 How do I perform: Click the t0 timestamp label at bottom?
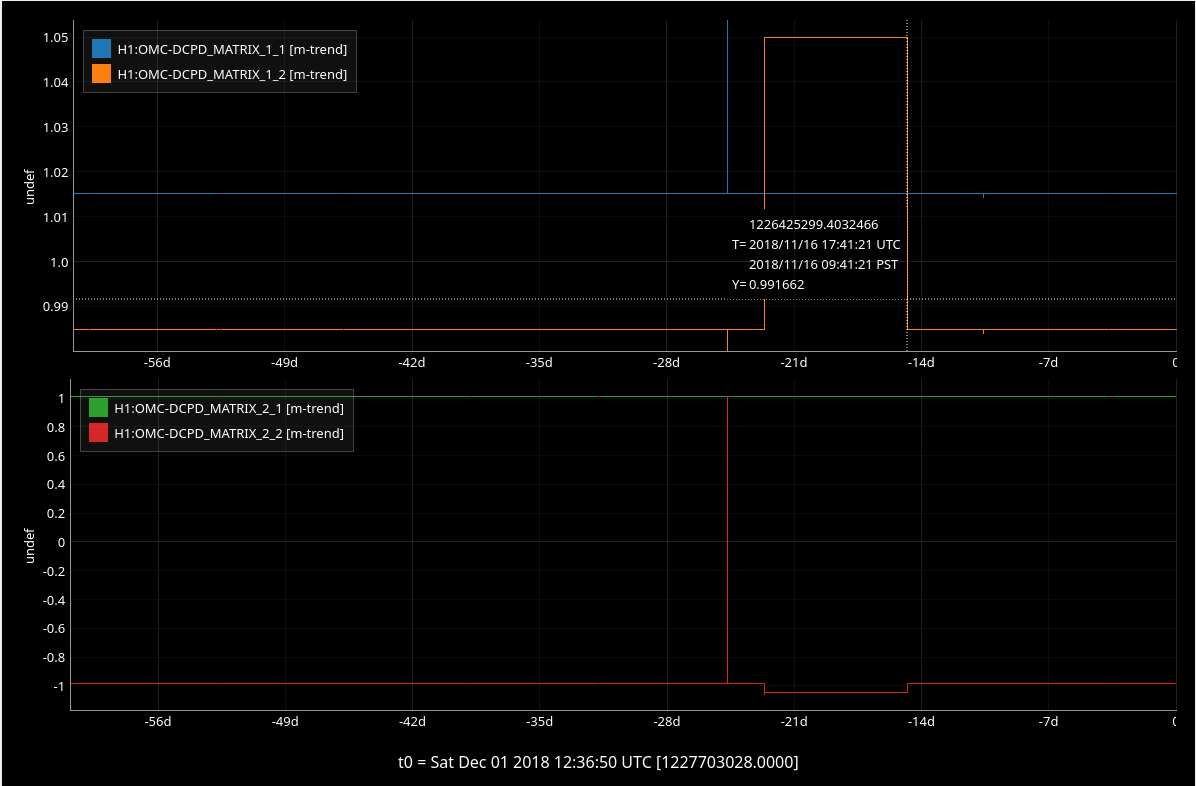598,762
